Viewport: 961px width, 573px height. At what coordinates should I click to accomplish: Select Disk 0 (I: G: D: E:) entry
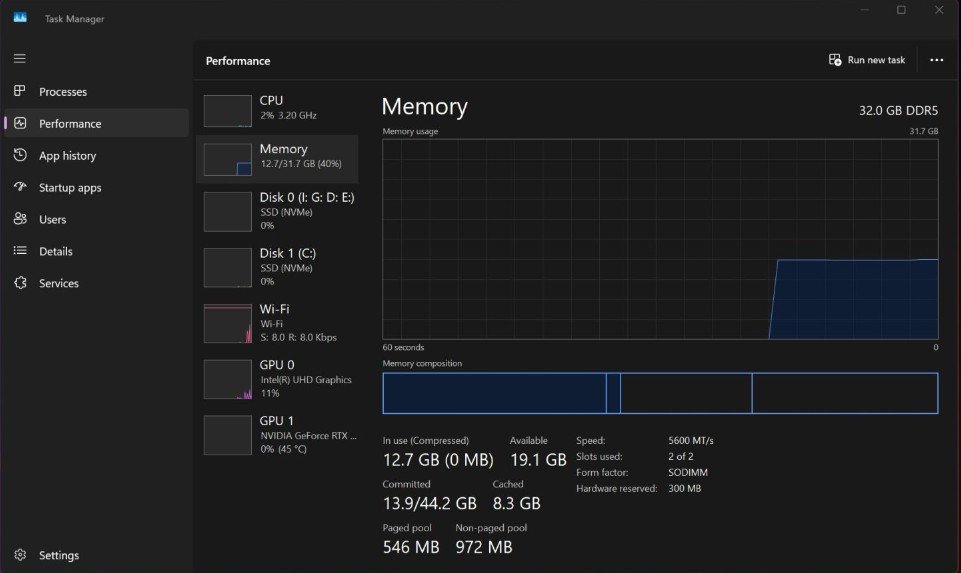tap(278, 211)
